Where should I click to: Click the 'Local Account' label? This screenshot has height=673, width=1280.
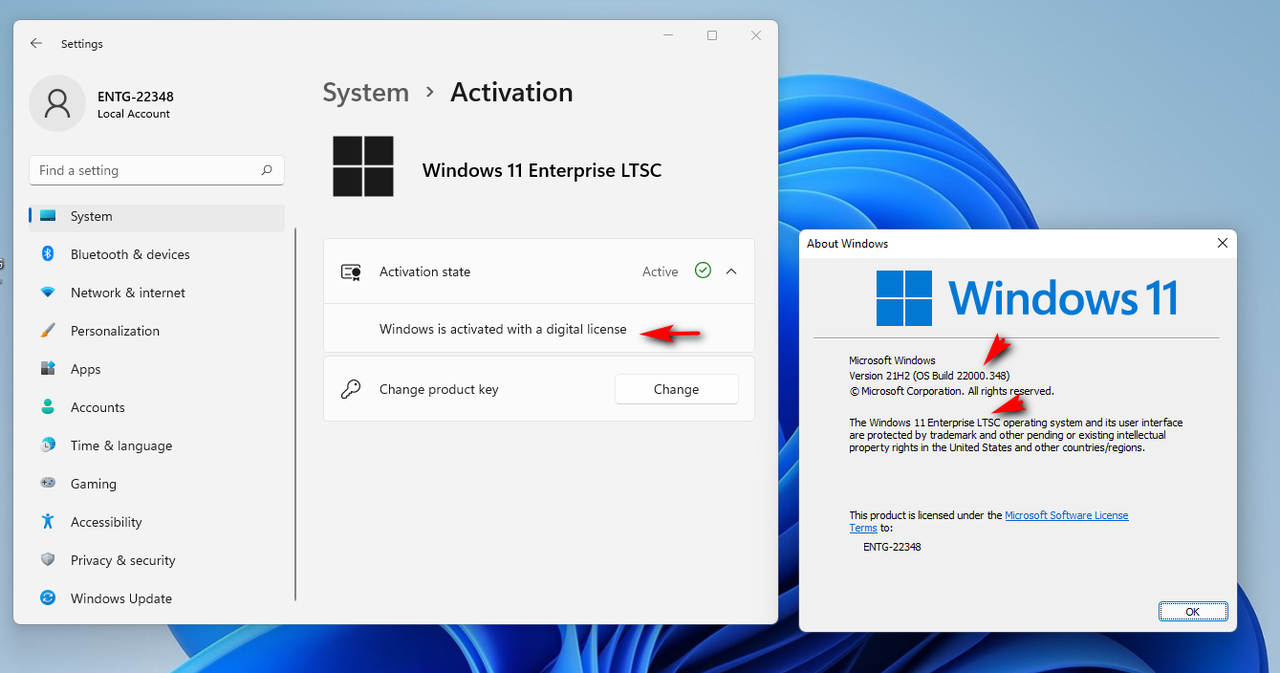[134, 114]
